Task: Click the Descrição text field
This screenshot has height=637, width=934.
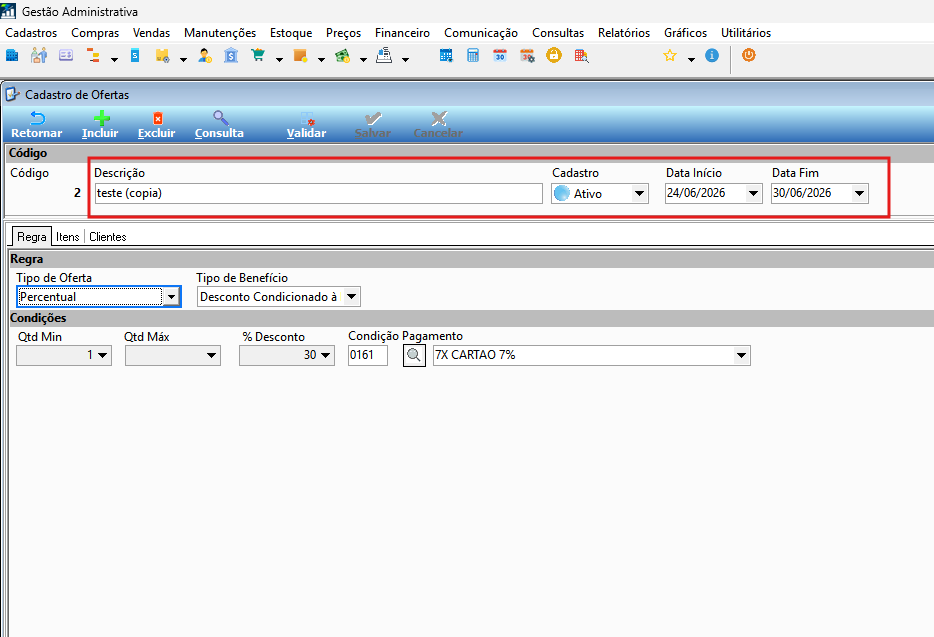Action: coord(319,194)
